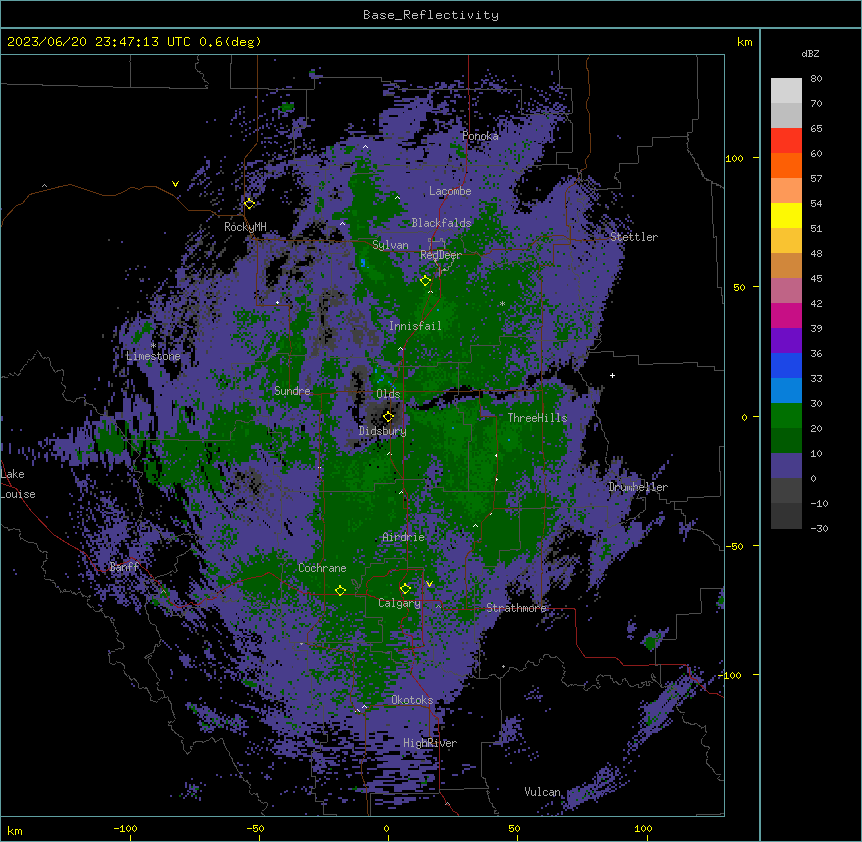
Task: Click the Limestone label
Action: pyautogui.click(x=153, y=356)
